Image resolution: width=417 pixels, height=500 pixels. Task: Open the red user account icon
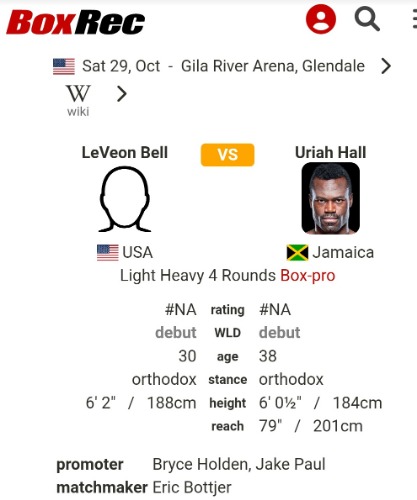point(321,19)
